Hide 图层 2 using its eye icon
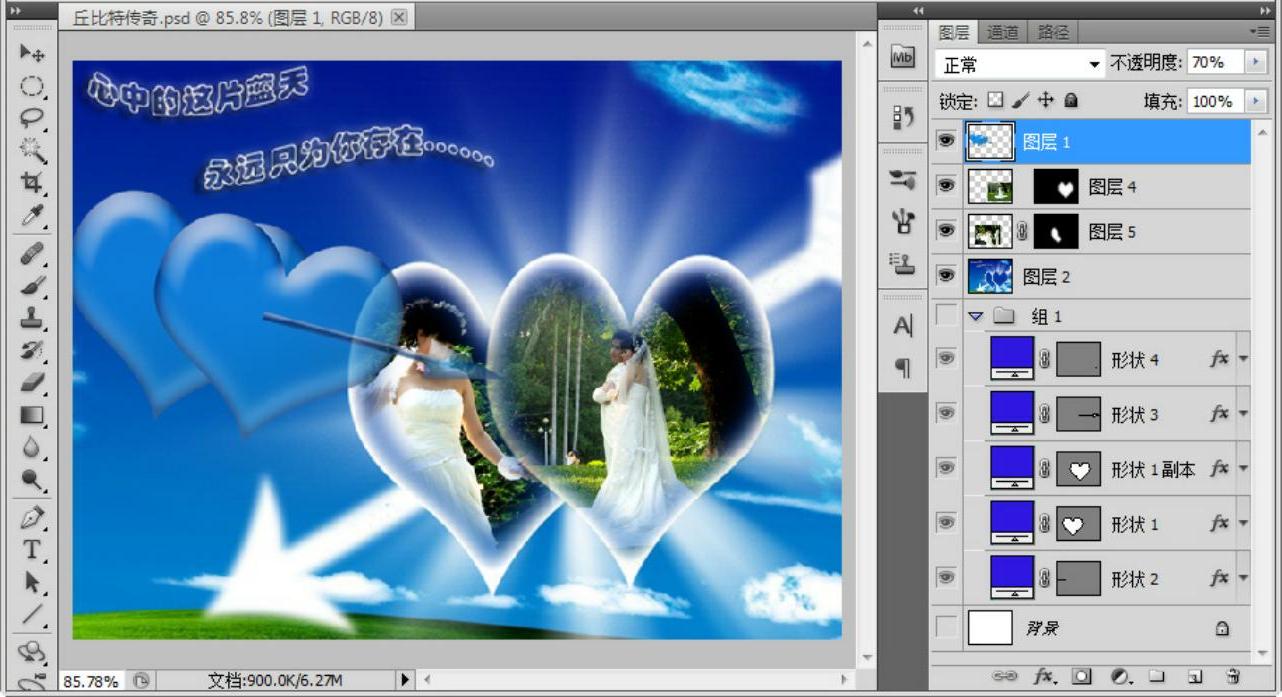The image size is (1282, 697). [945, 275]
